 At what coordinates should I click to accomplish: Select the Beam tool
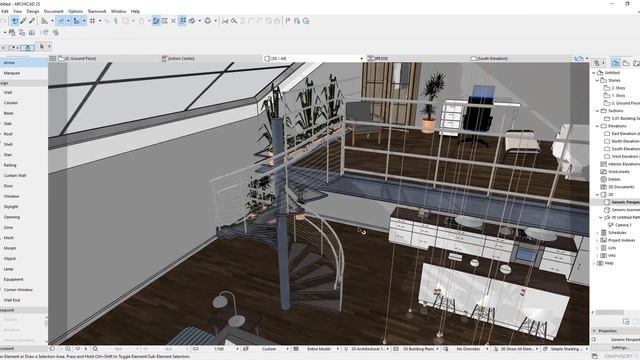click(9, 113)
